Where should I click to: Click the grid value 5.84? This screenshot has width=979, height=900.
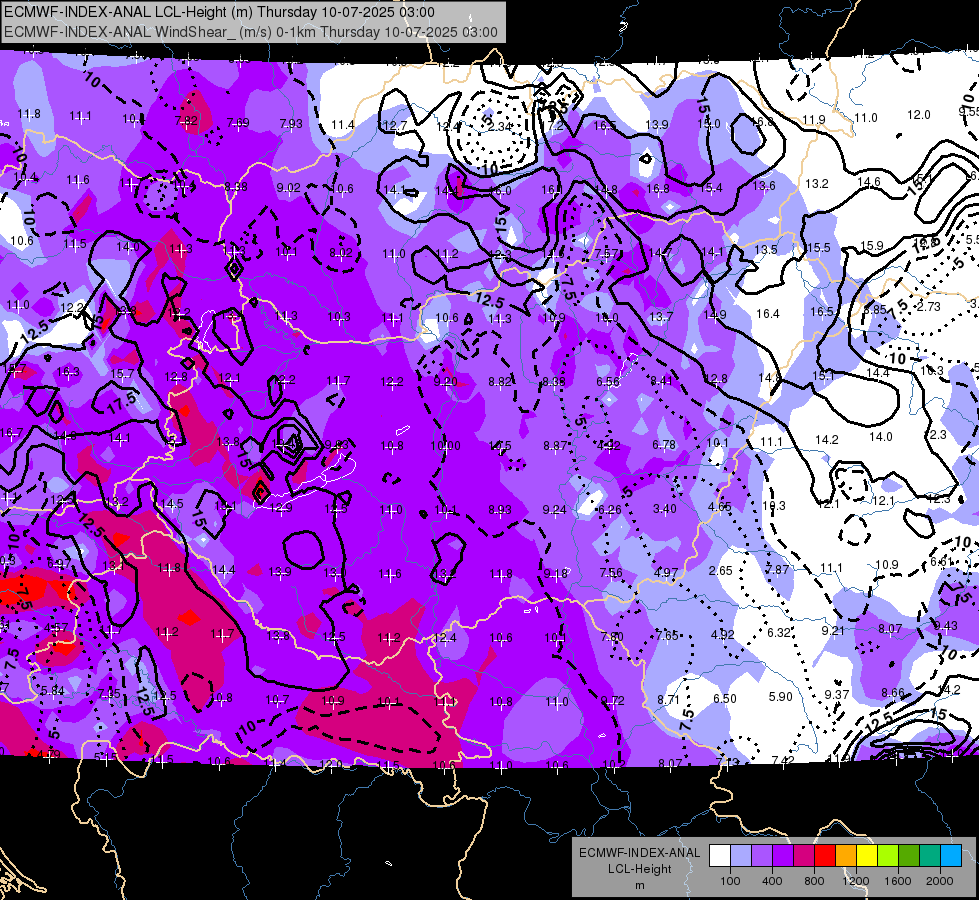(53, 691)
